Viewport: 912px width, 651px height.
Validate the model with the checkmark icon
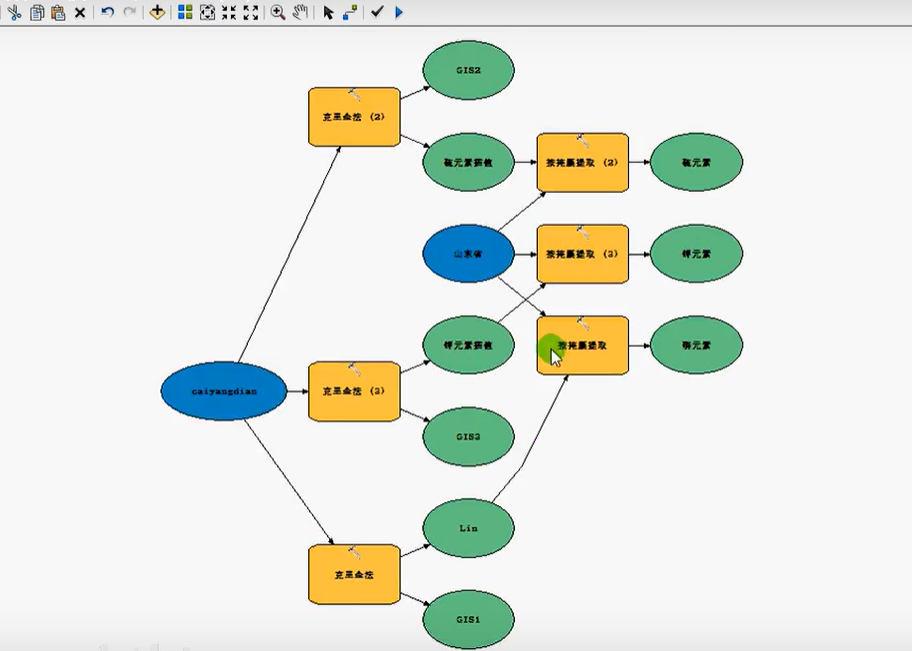tap(377, 12)
